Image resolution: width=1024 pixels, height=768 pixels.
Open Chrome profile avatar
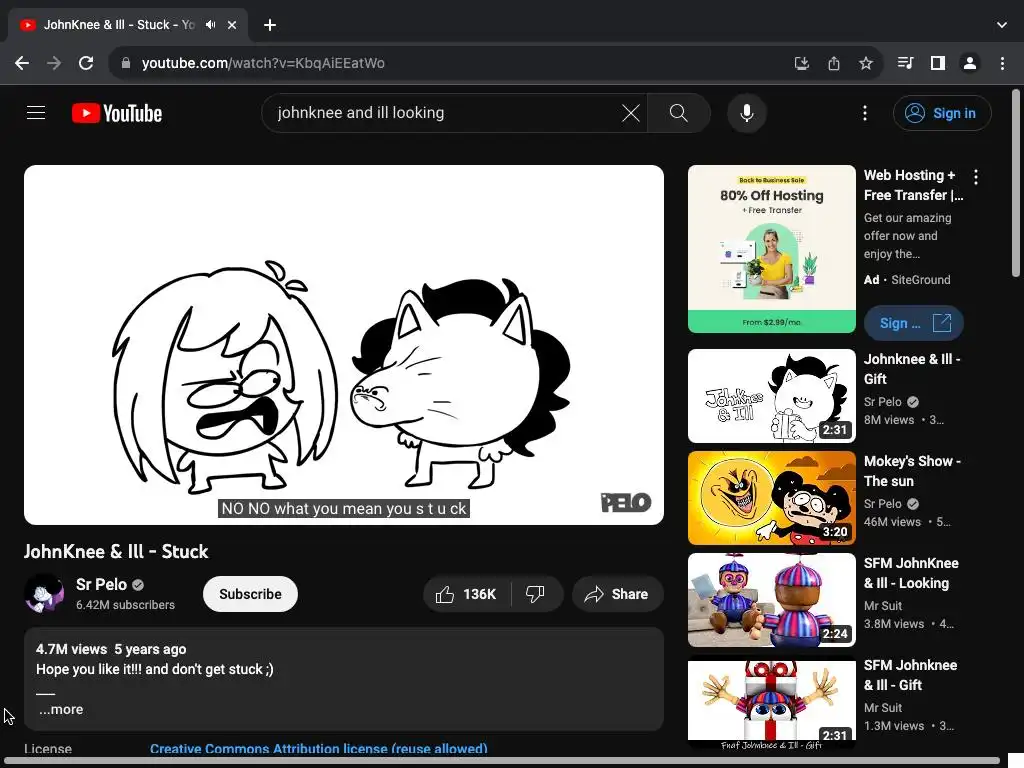click(970, 63)
